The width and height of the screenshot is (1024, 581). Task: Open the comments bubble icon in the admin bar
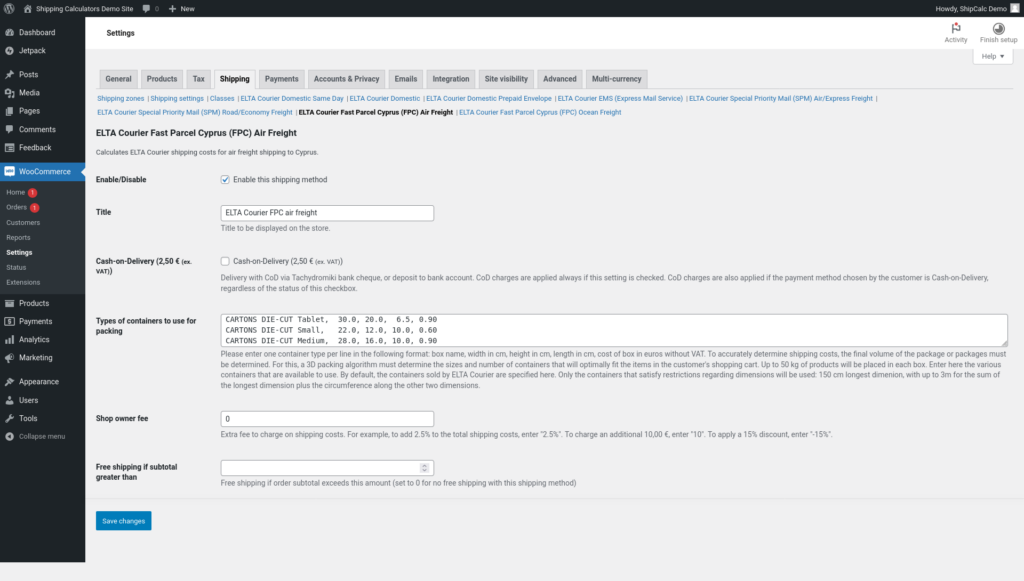point(146,8)
